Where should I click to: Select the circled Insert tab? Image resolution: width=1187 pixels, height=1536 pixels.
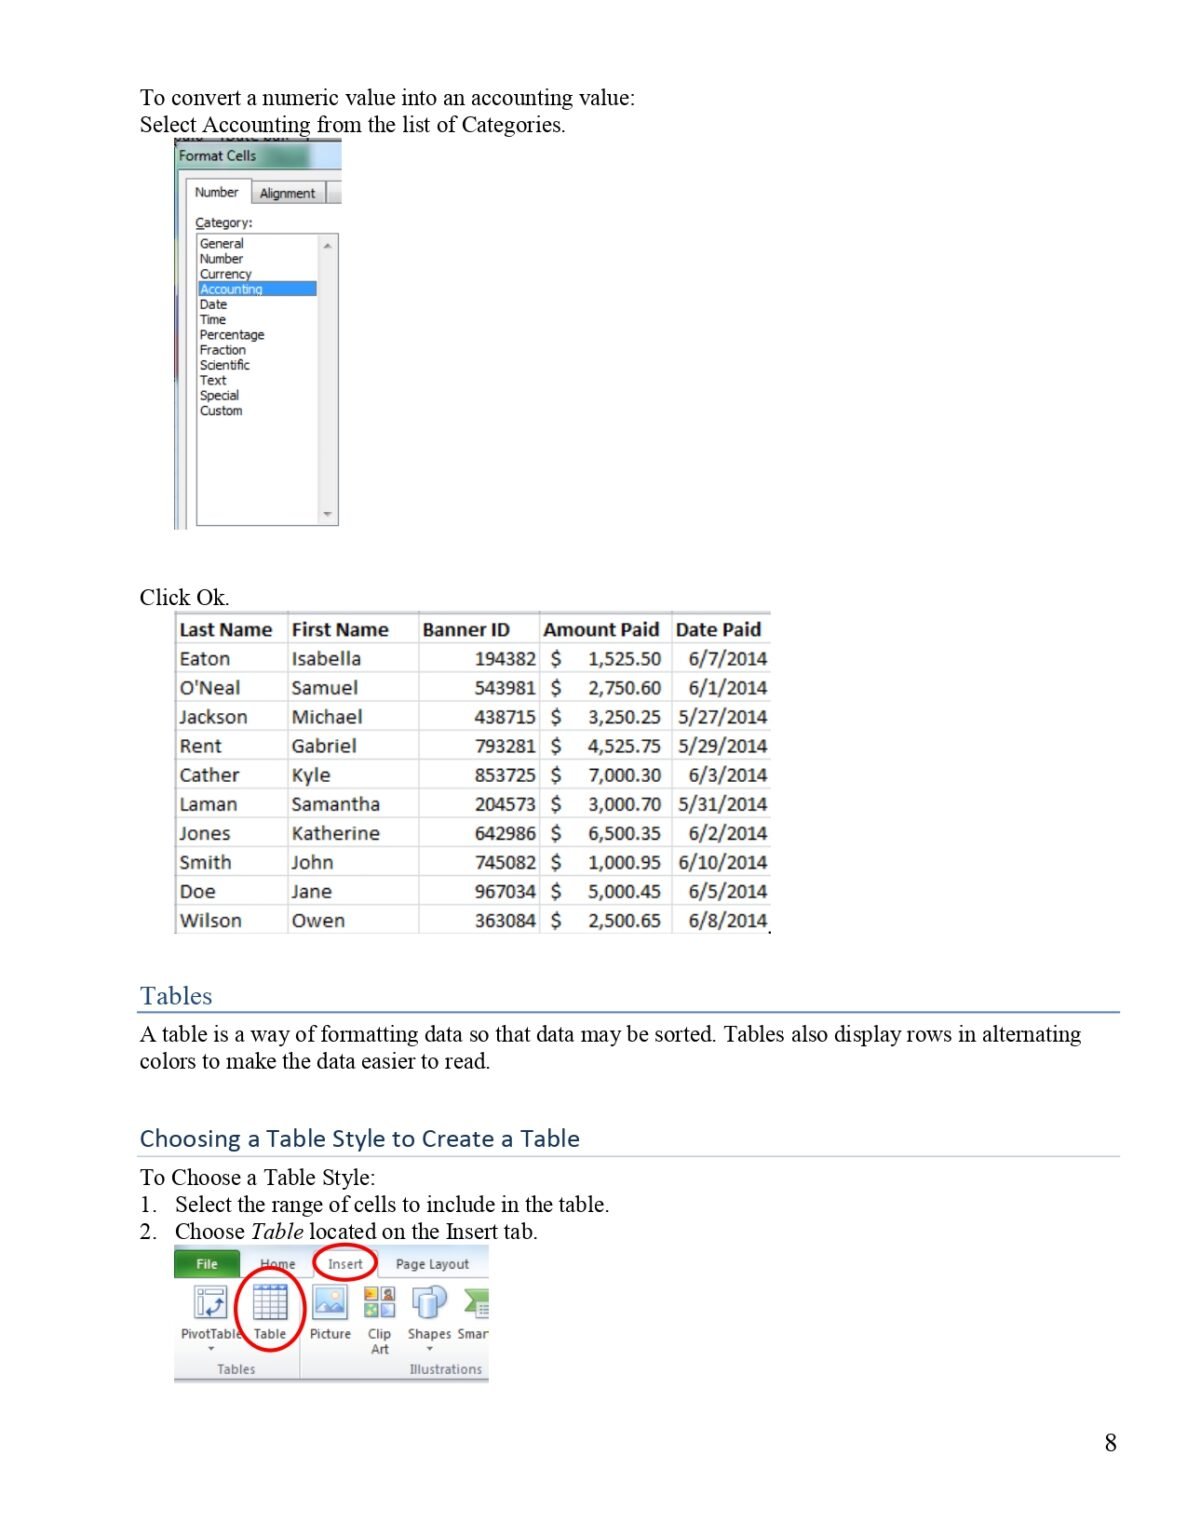point(345,1265)
